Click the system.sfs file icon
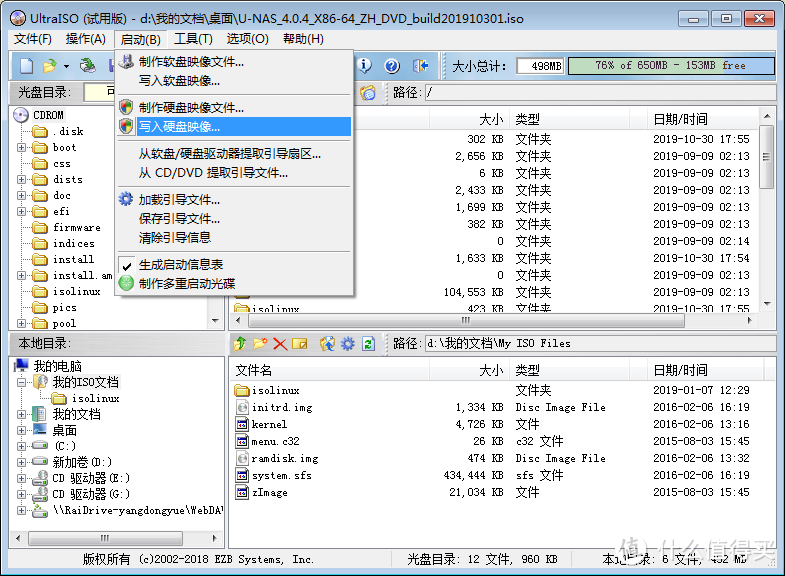This screenshot has width=785, height=576. click(x=242, y=475)
